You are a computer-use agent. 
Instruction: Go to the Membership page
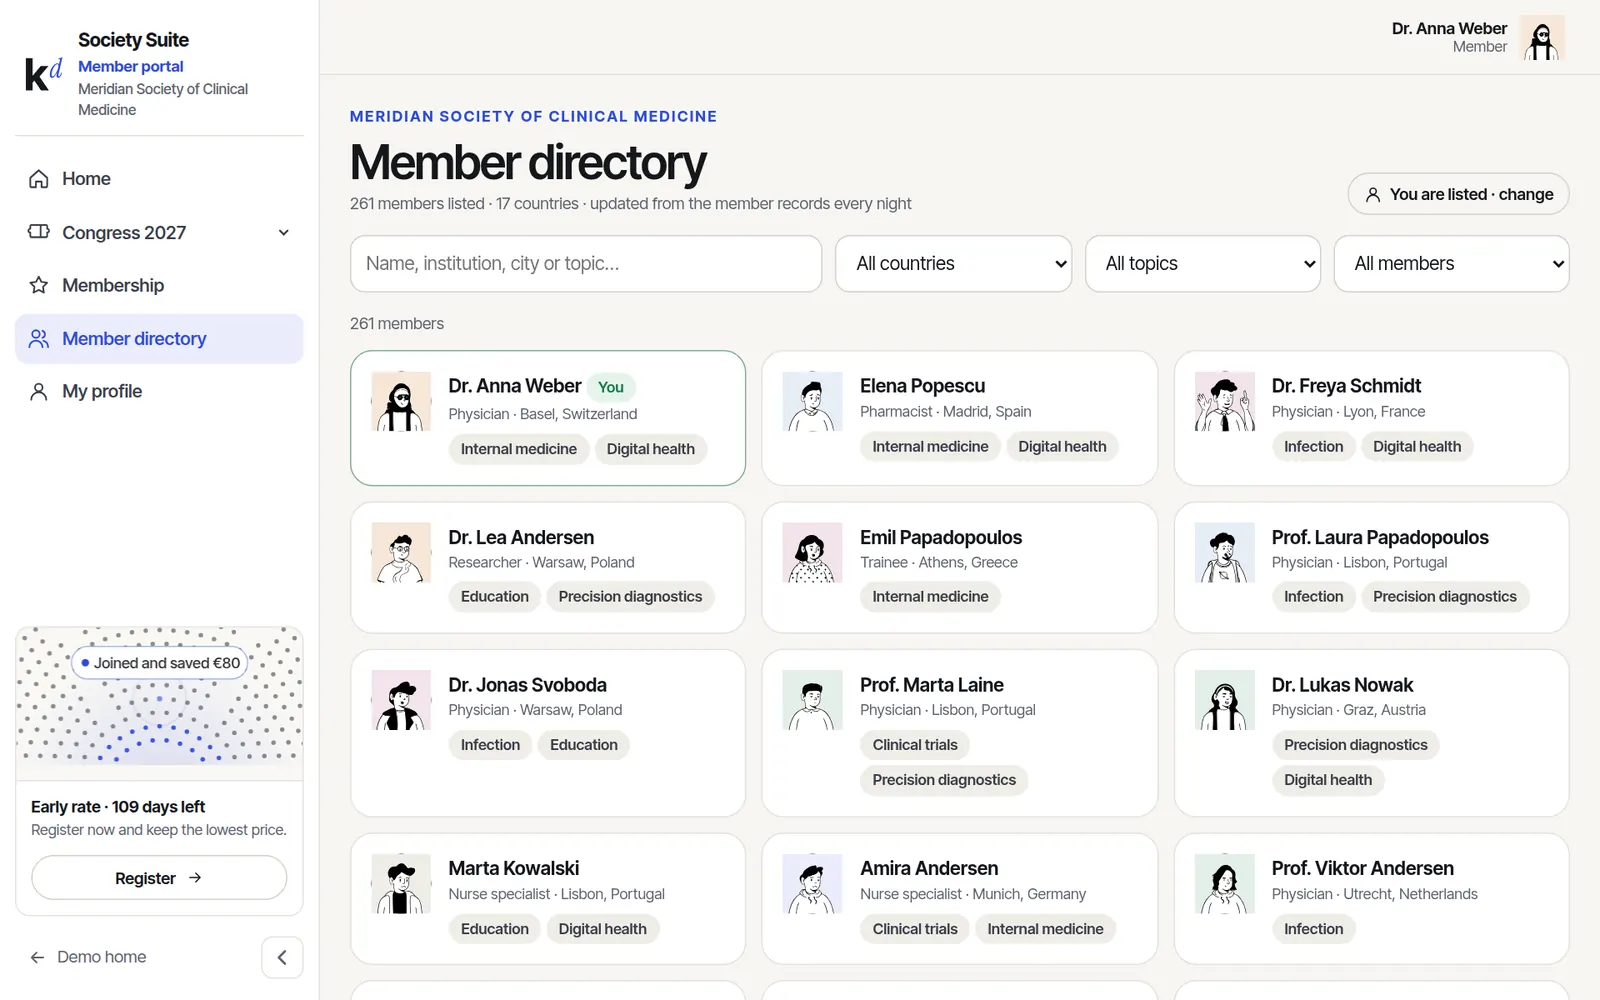coord(159,285)
